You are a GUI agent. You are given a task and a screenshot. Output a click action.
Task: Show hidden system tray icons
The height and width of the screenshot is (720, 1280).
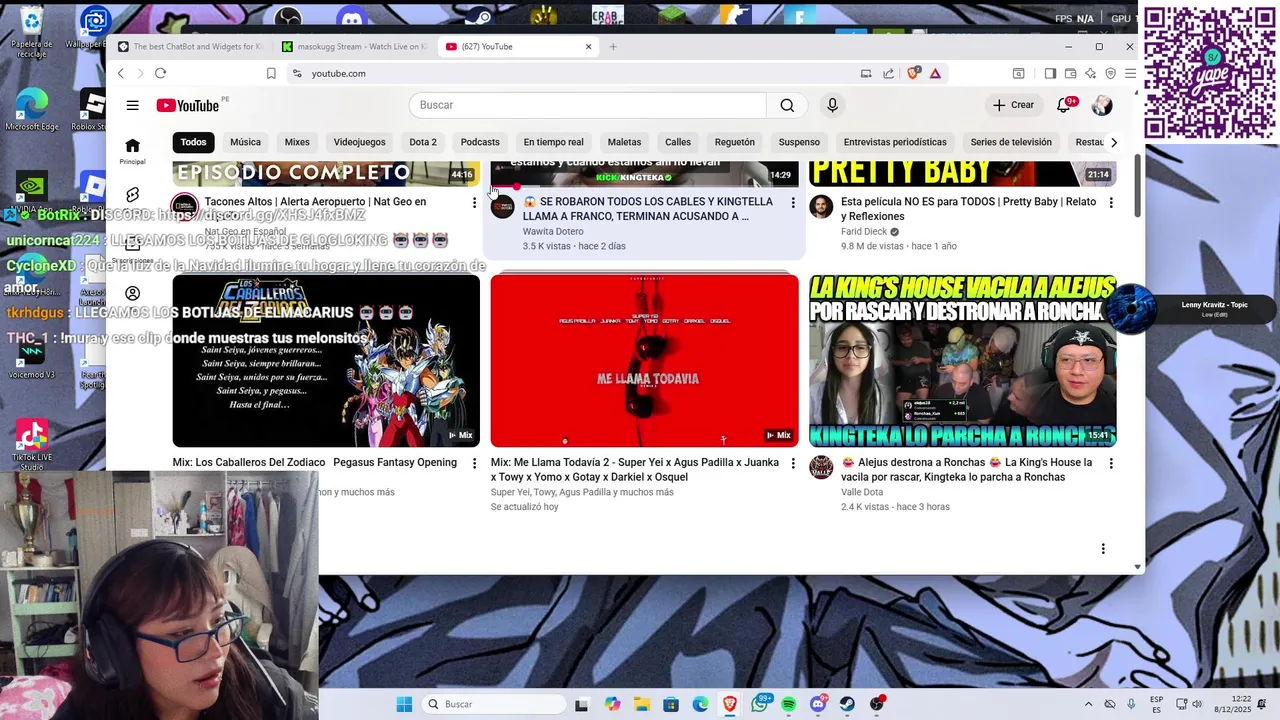point(1088,704)
